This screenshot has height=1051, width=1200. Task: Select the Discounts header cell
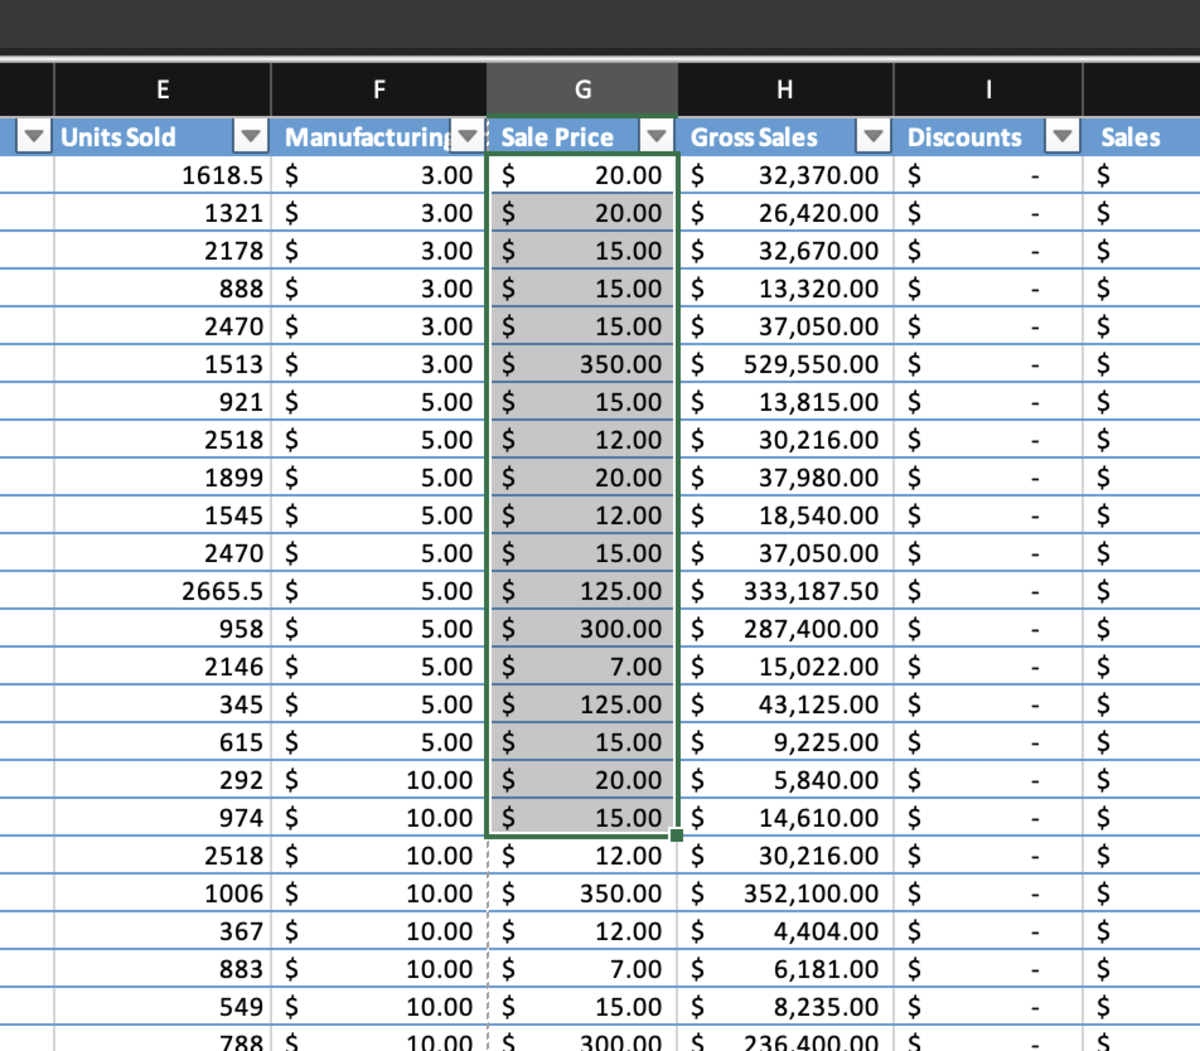pyautogui.click(x=962, y=137)
